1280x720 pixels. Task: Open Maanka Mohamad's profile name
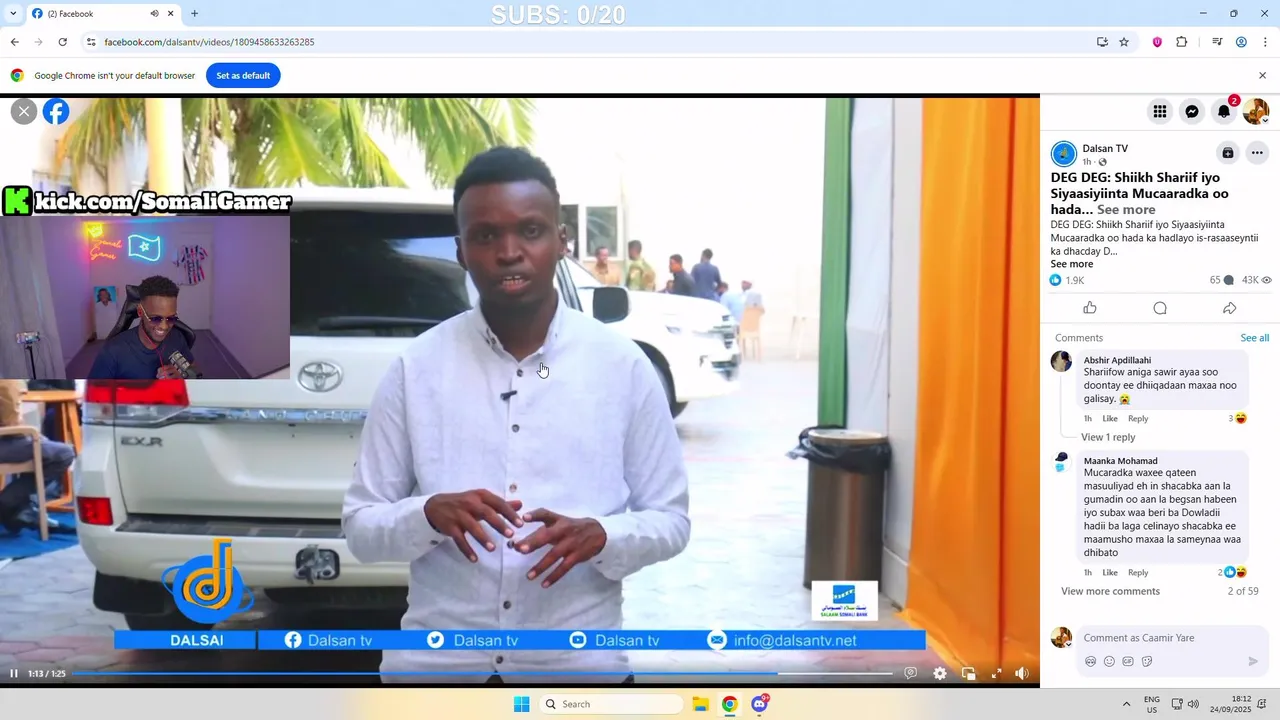point(1120,461)
